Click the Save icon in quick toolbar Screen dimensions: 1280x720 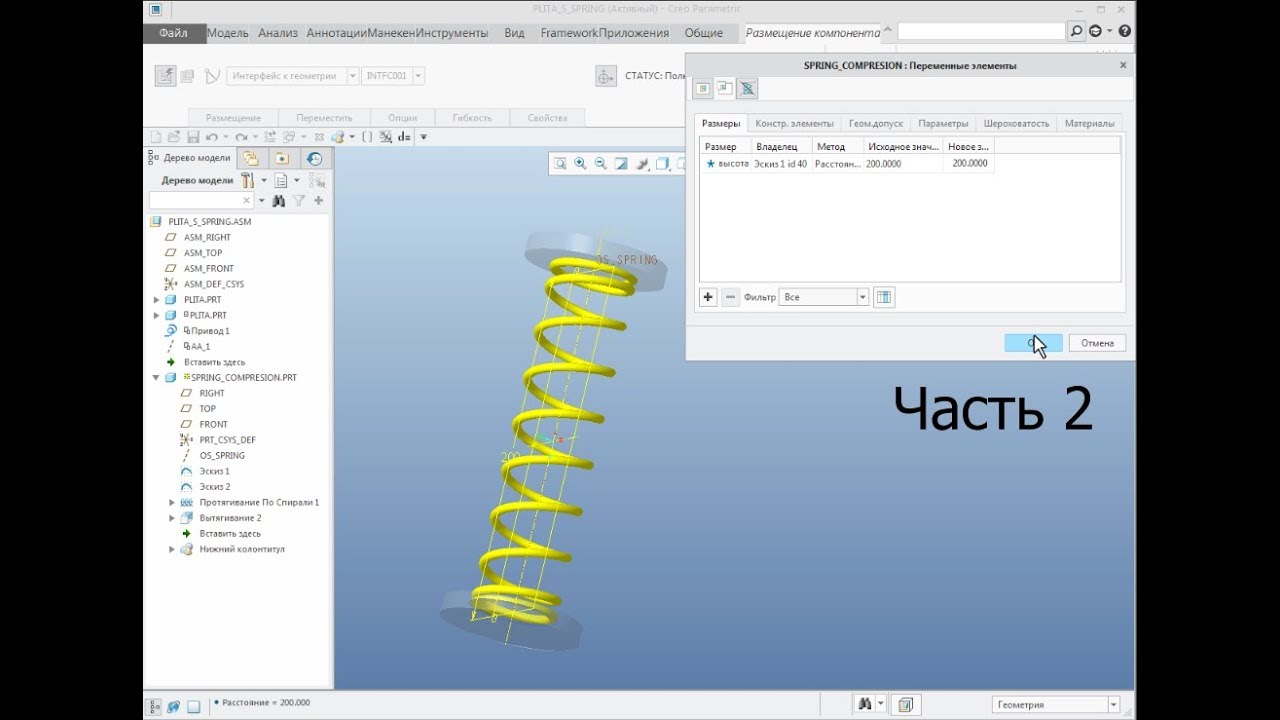[x=193, y=136]
